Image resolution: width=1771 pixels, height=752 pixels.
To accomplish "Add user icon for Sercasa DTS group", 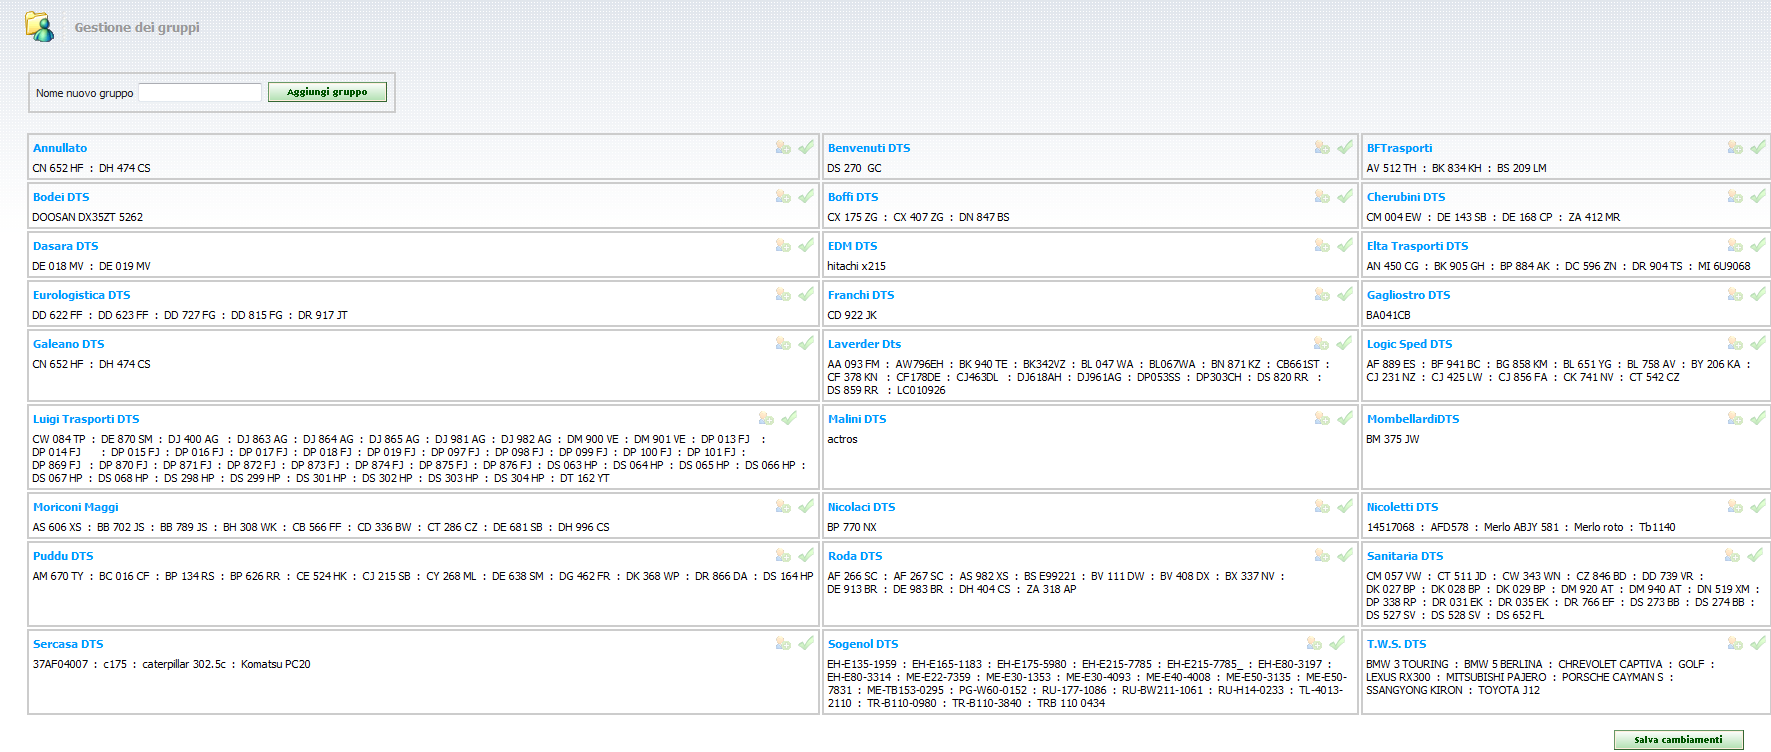I will click(x=783, y=643).
